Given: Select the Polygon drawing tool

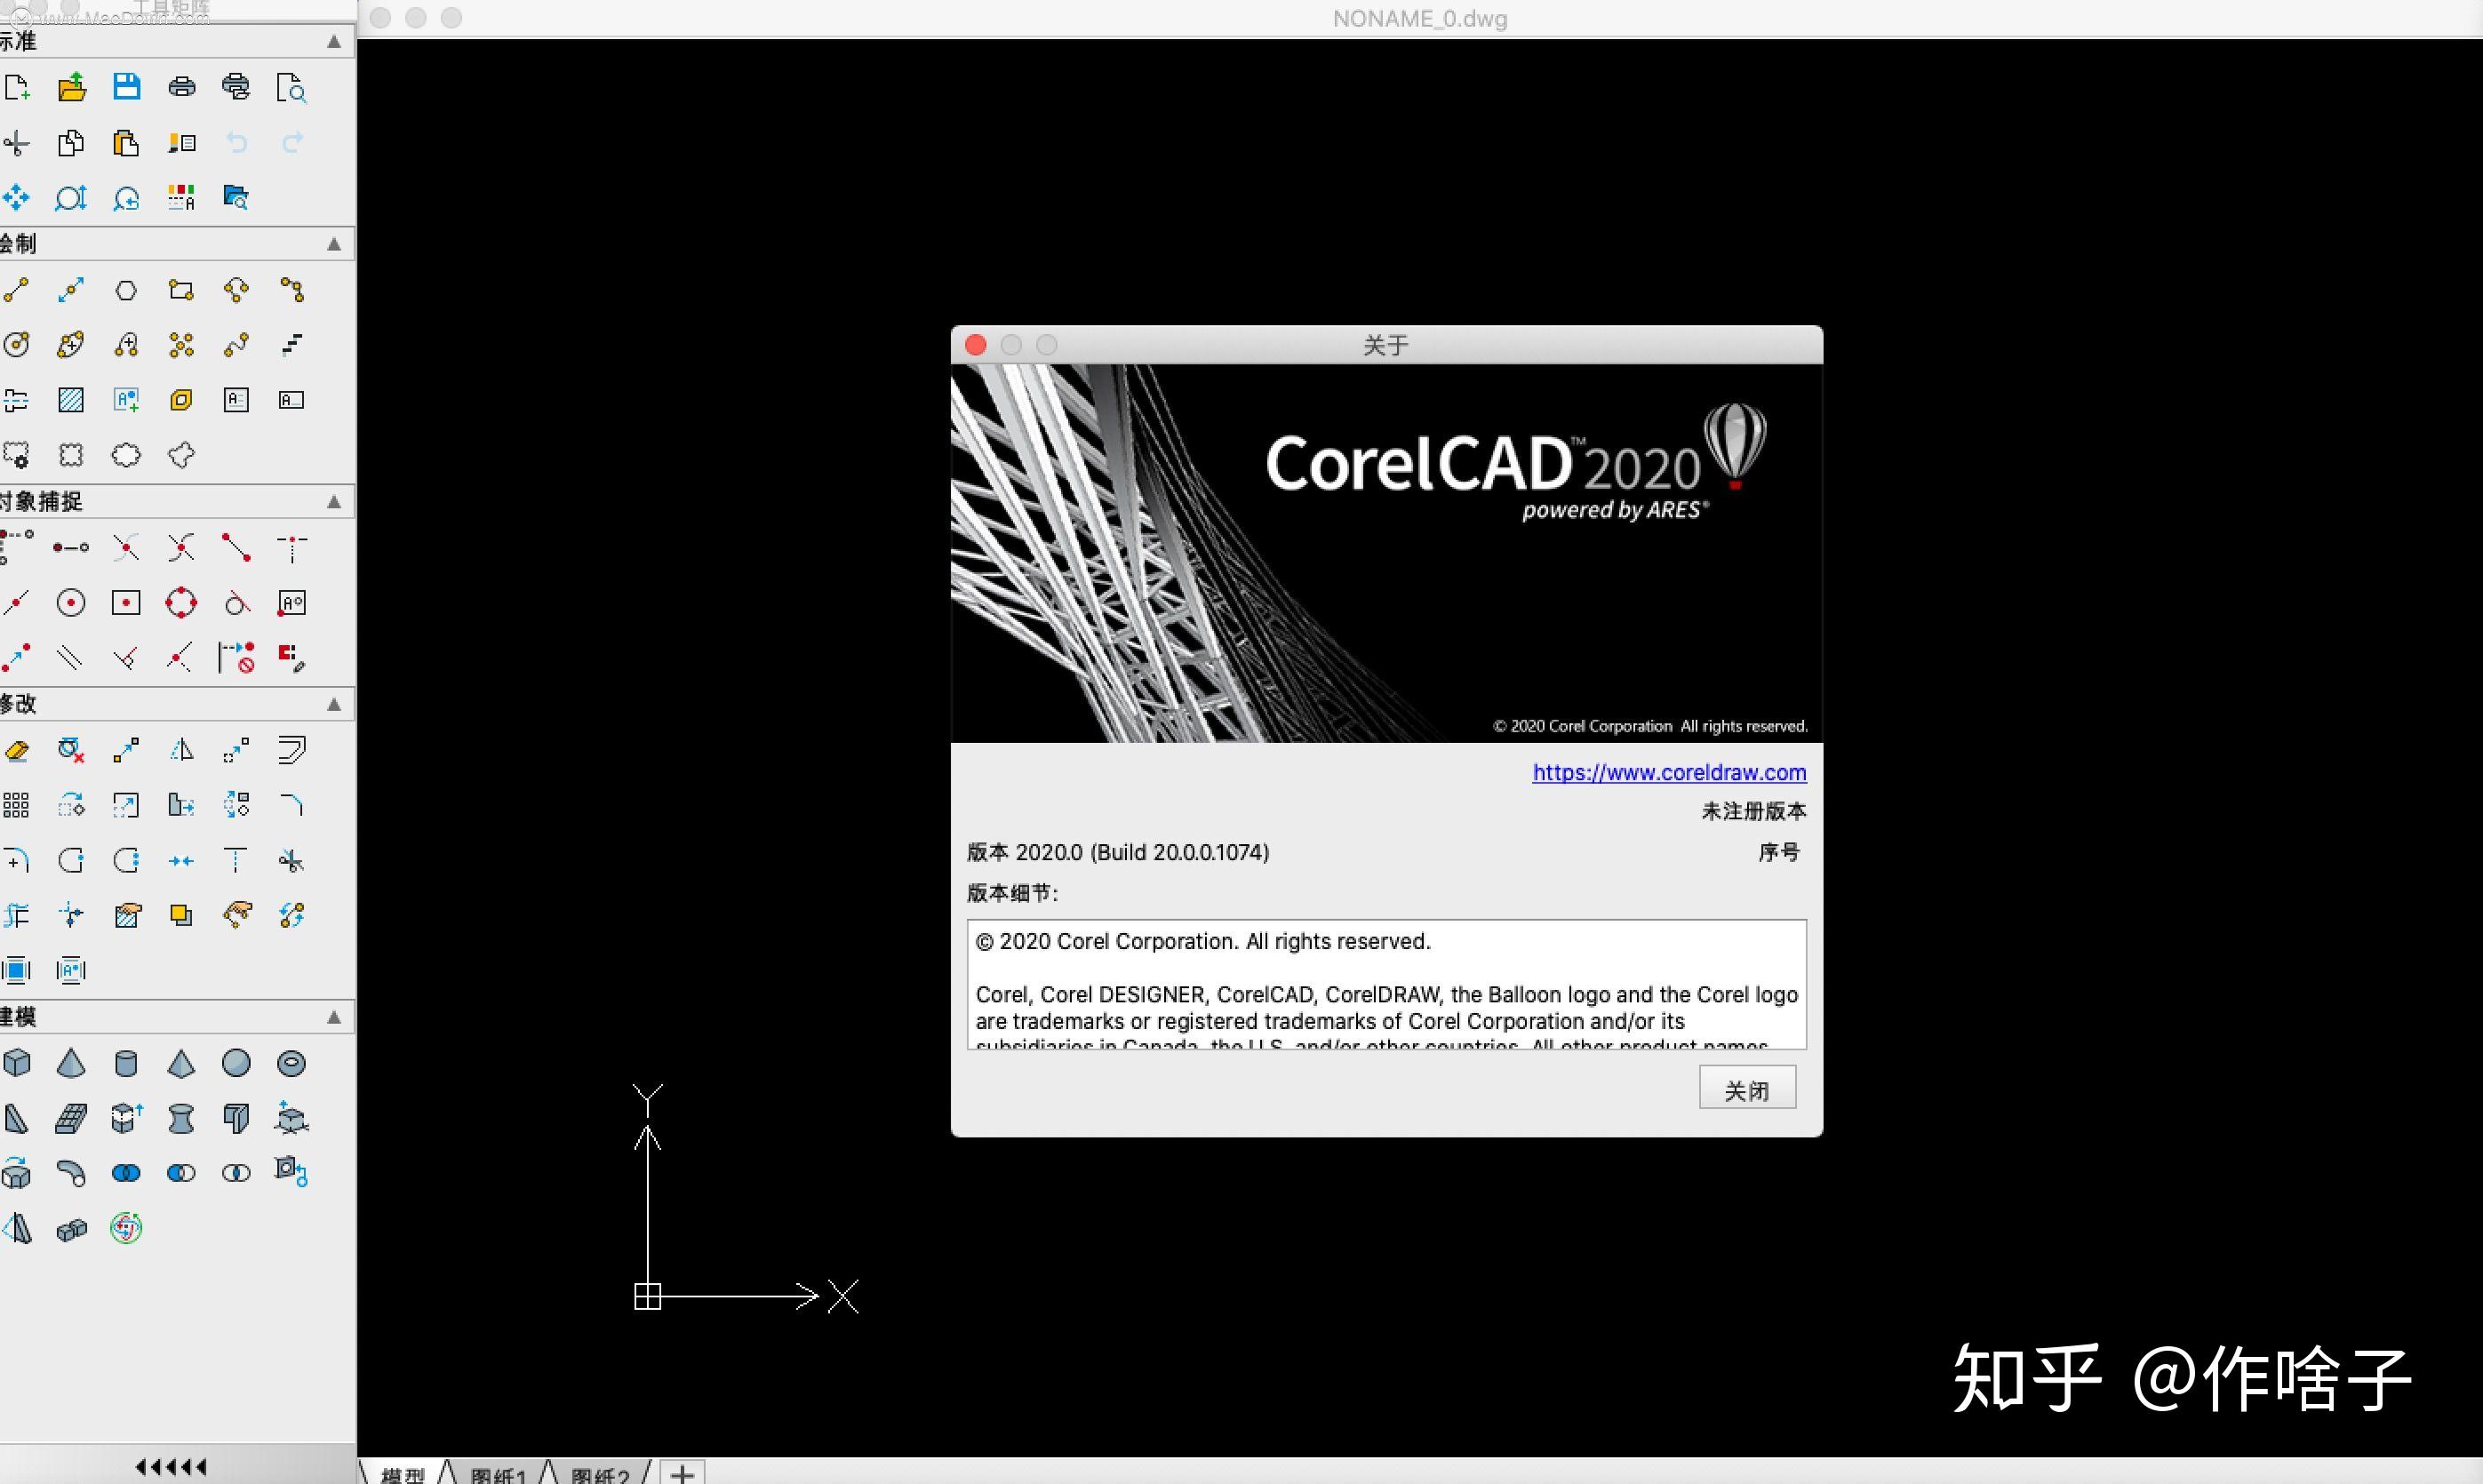Looking at the screenshot, I should (126, 289).
